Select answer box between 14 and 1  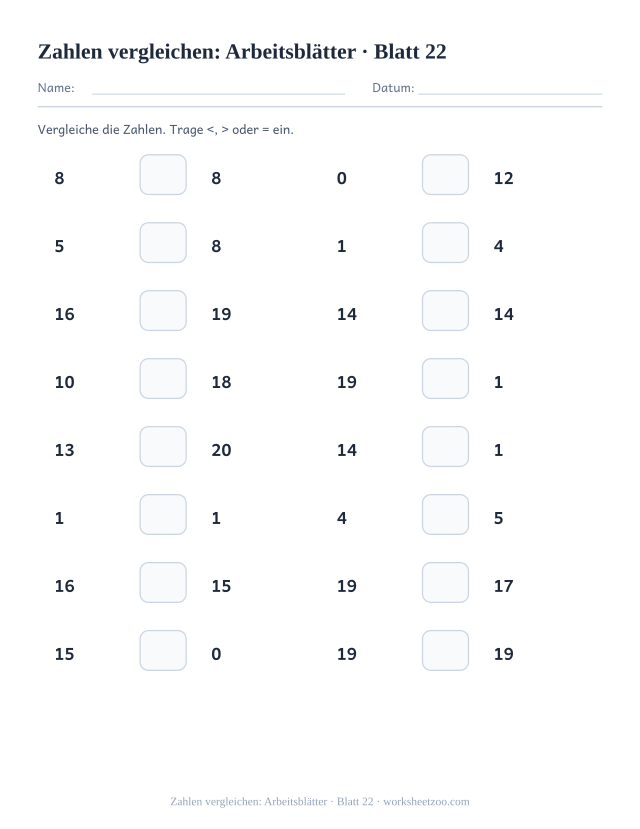pos(445,447)
